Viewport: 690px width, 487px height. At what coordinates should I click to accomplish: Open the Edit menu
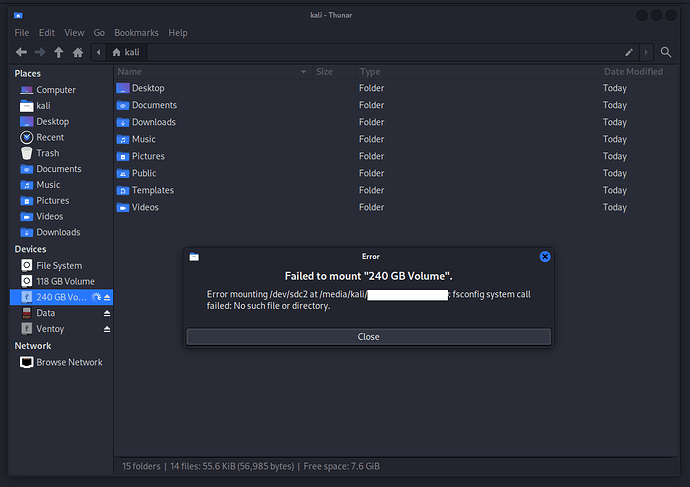tap(47, 33)
